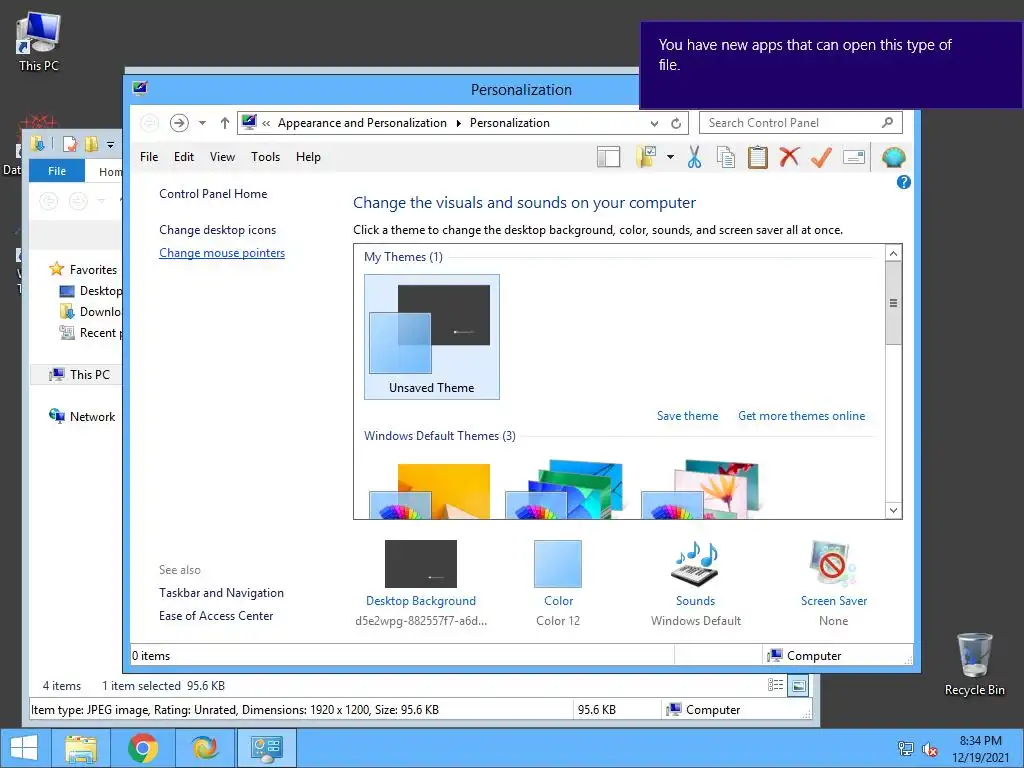
Task: Select the This PC desktop icon
Action: [39, 42]
